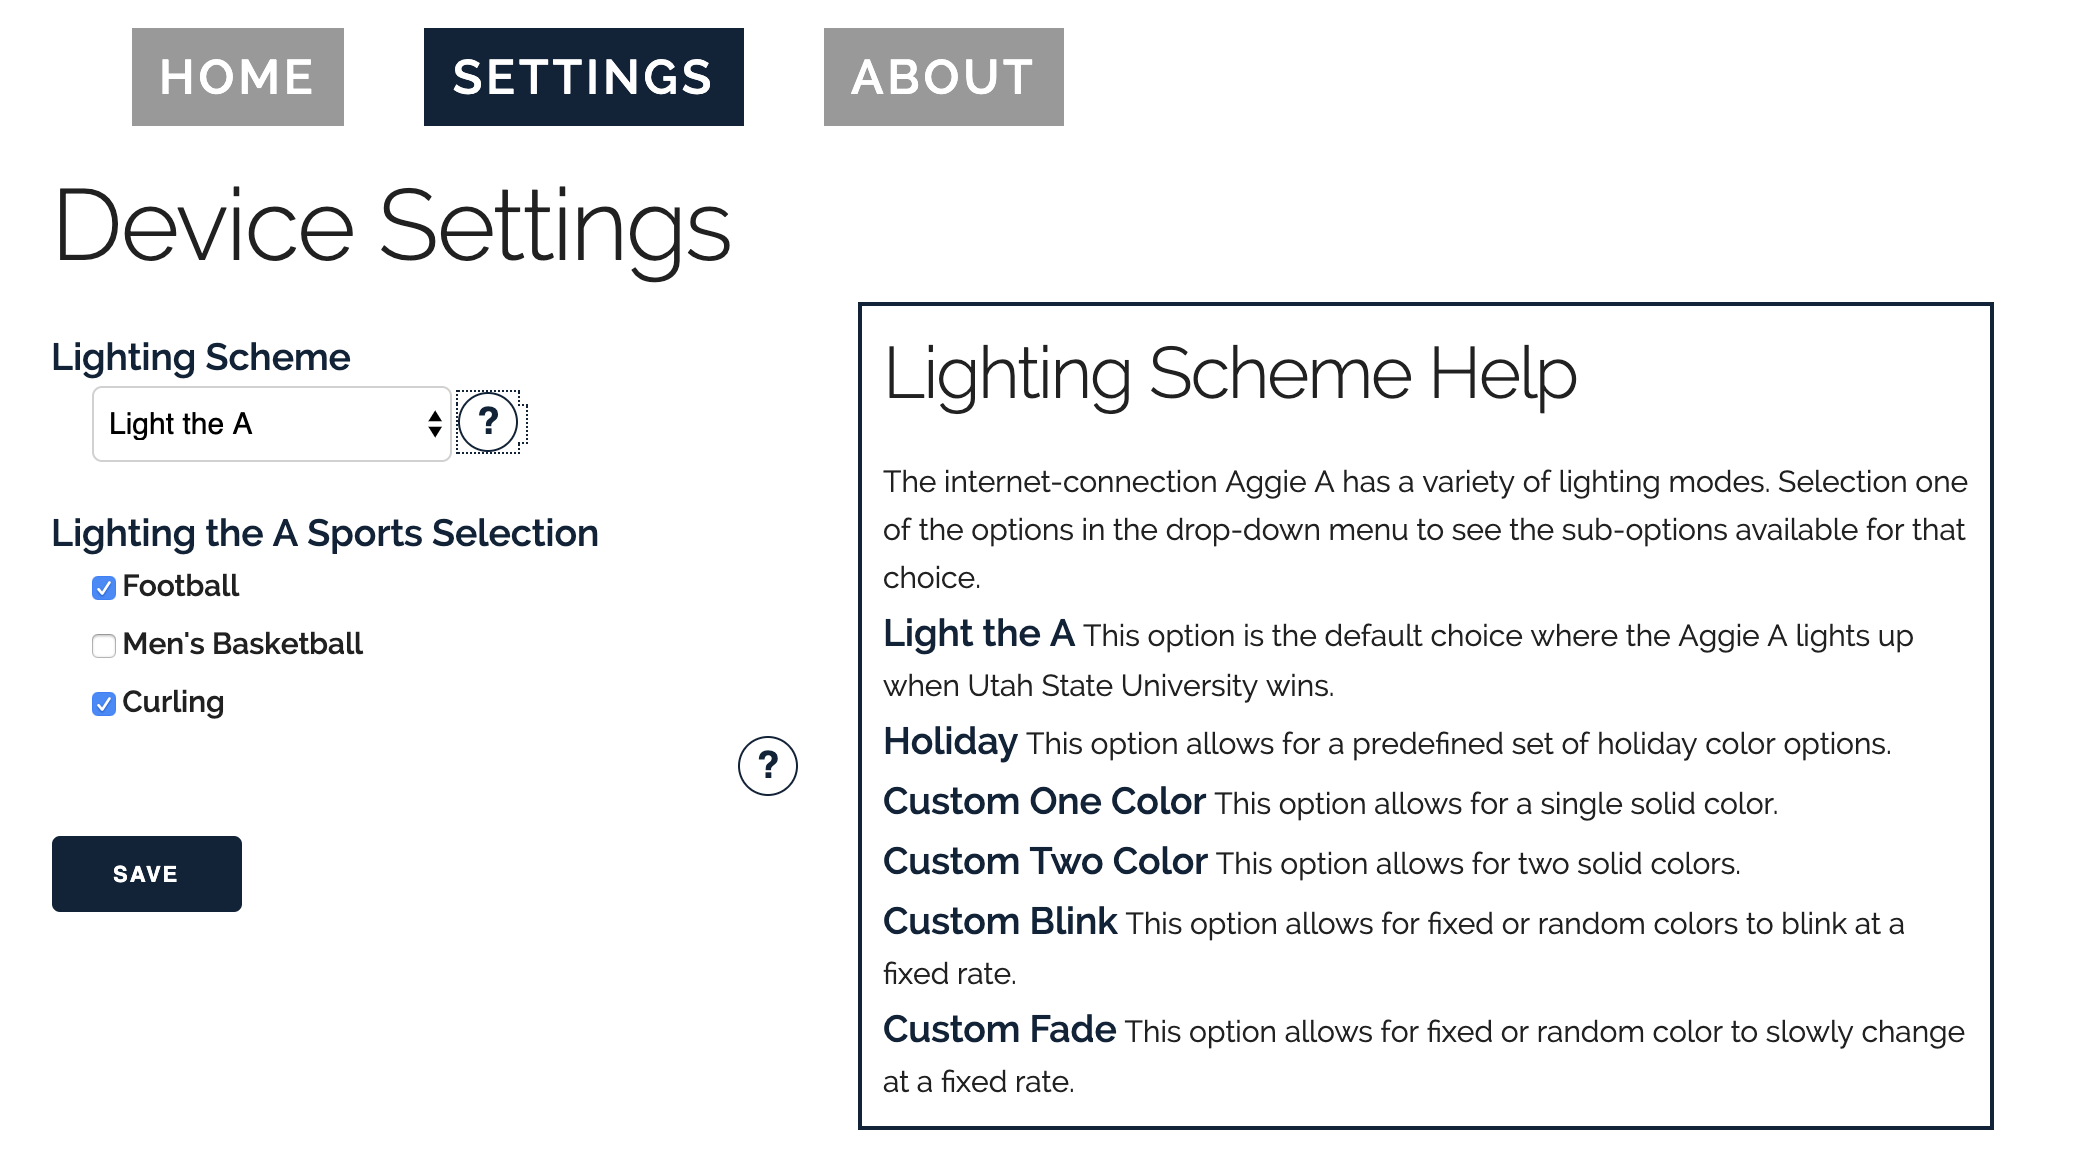Click the Lighting Scheme Help title
2078x1174 pixels.
tap(1230, 375)
